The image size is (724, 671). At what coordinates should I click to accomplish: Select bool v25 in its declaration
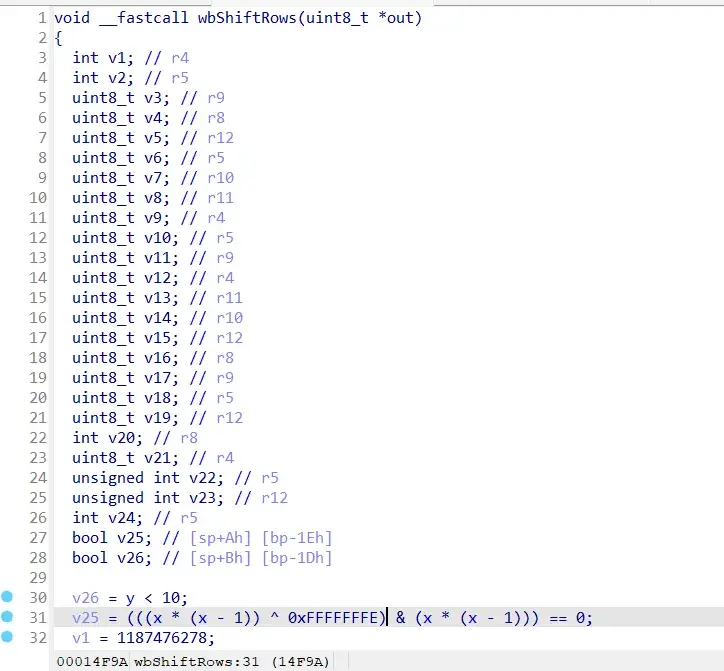pyautogui.click(x=131, y=538)
